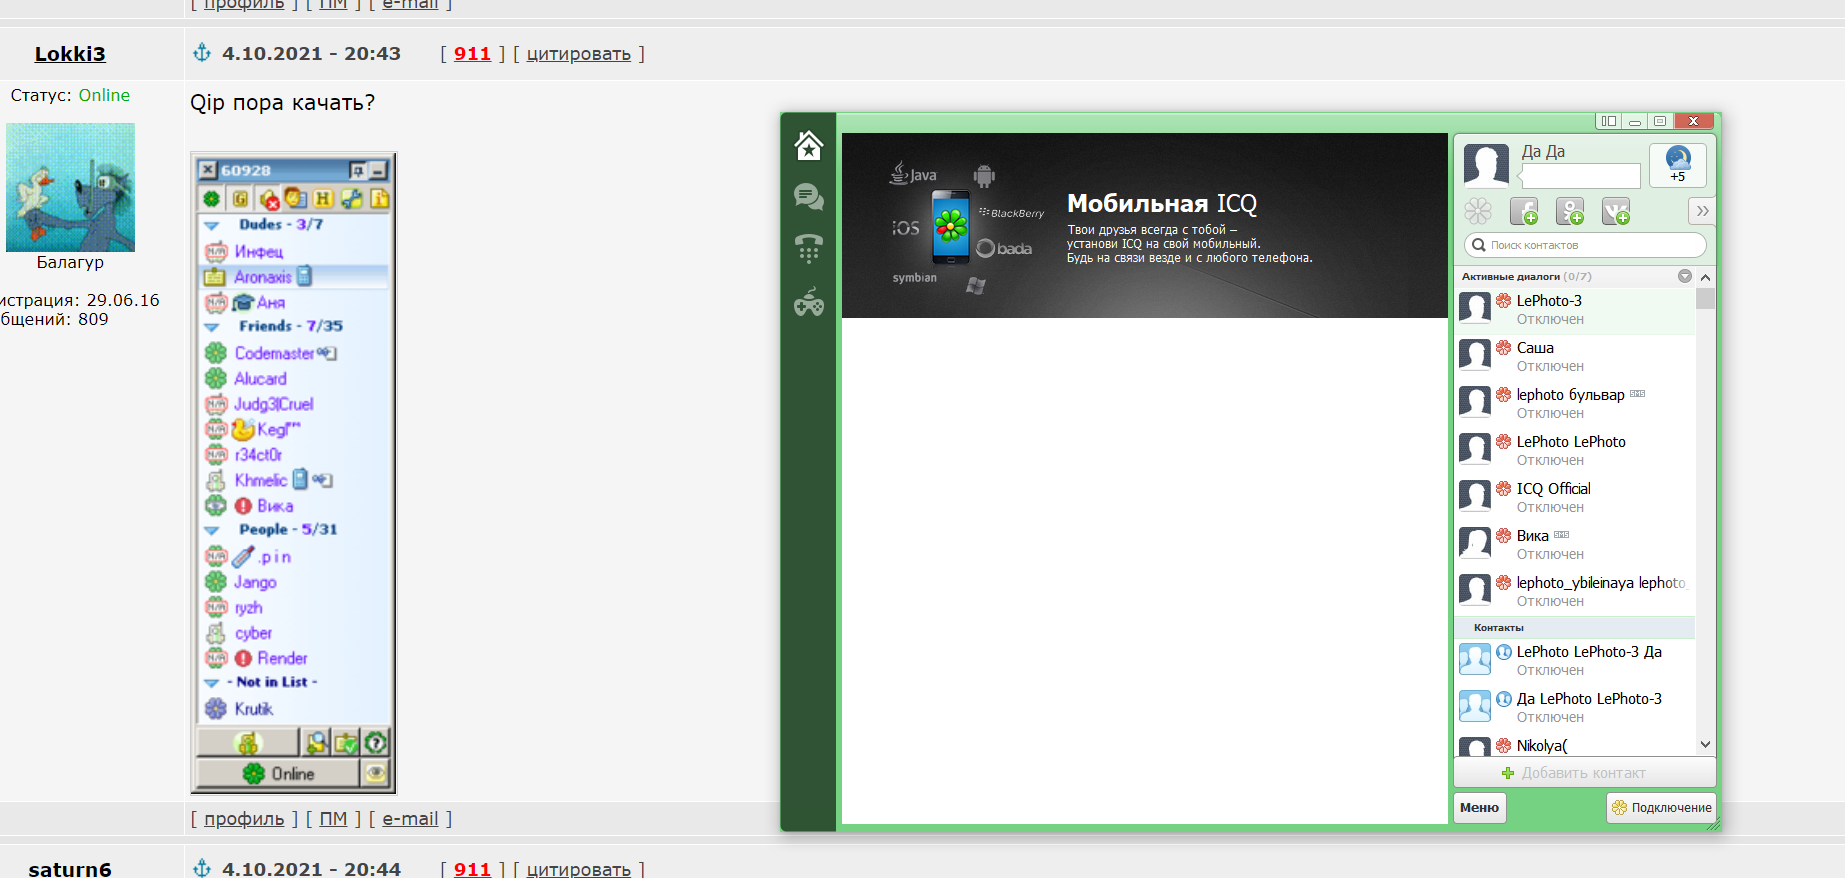The height and width of the screenshot is (878, 1845).
Task: Click the 911 link in Lokki3's post header
Action: [472, 54]
